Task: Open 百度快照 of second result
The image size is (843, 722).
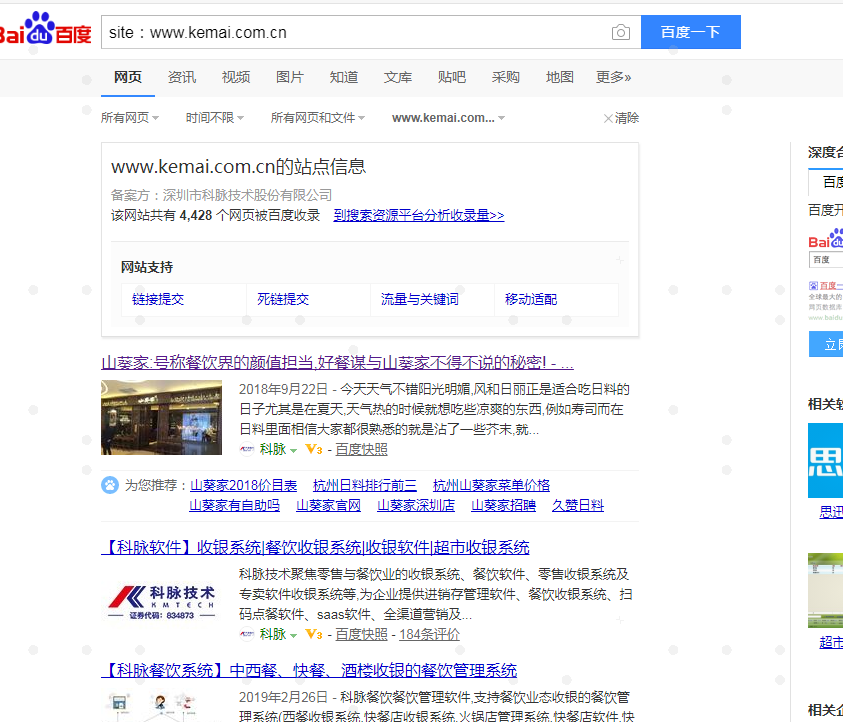Action: tap(361, 634)
